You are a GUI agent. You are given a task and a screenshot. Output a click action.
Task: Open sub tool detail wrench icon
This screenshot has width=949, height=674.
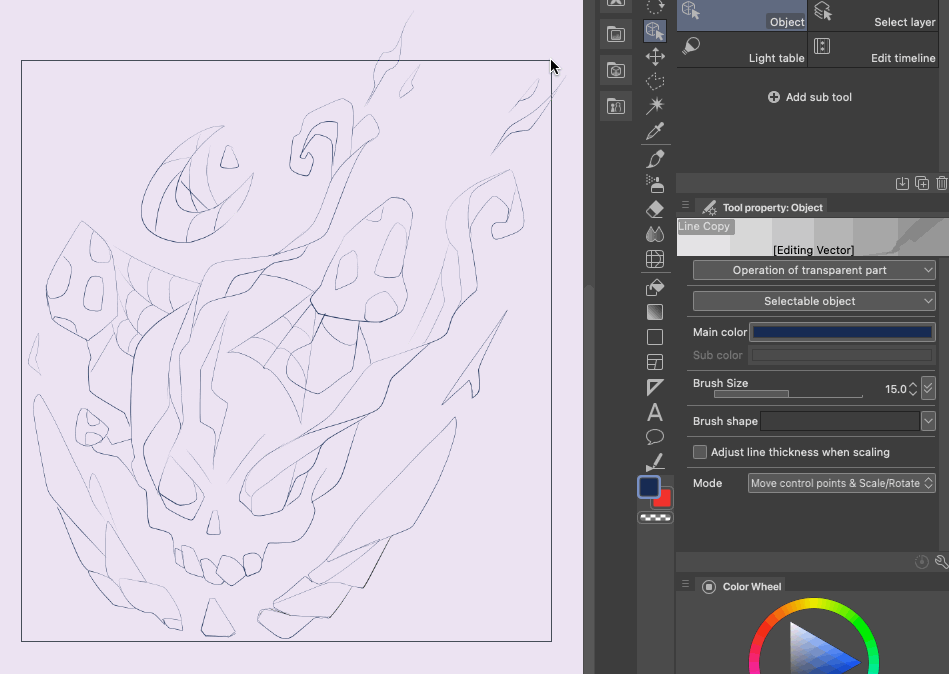coord(941,562)
